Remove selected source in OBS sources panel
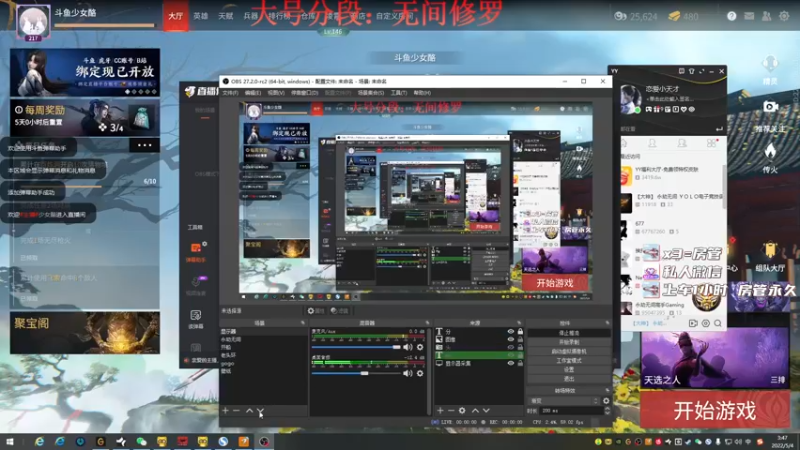Image resolution: width=800 pixels, height=450 pixels. coord(451,410)
